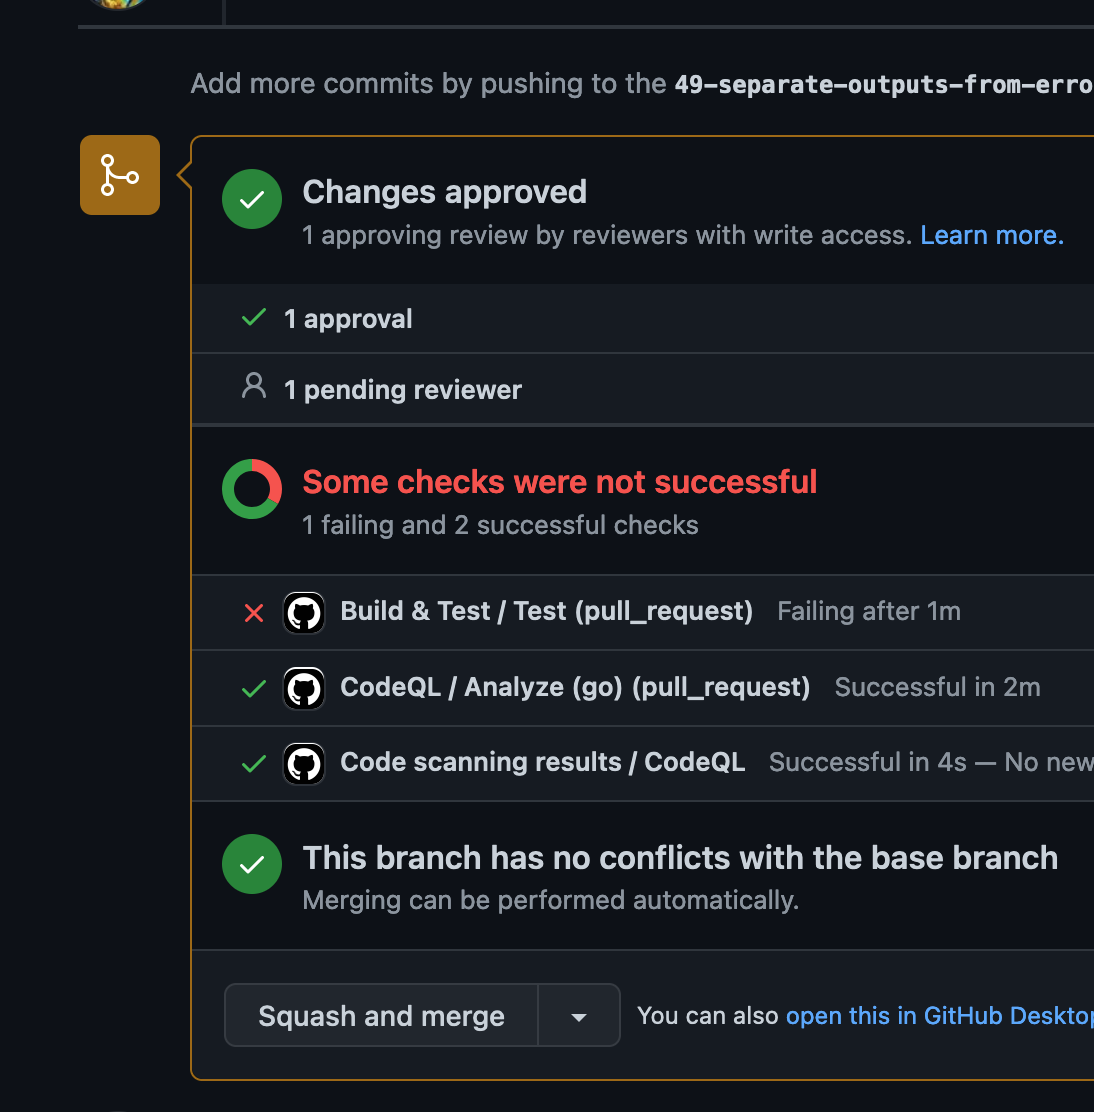Click open this in GitHub Desktop

[938, 1015]
